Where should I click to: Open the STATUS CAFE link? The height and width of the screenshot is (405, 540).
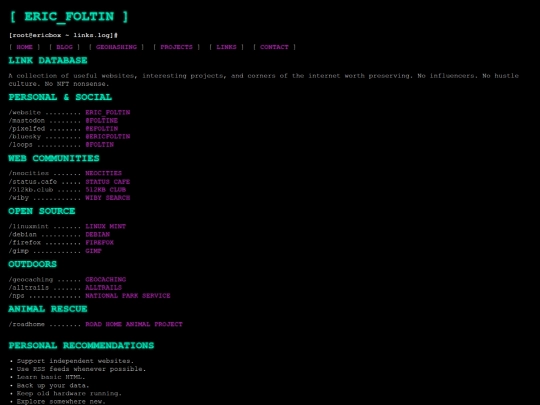tap(108, 181)
